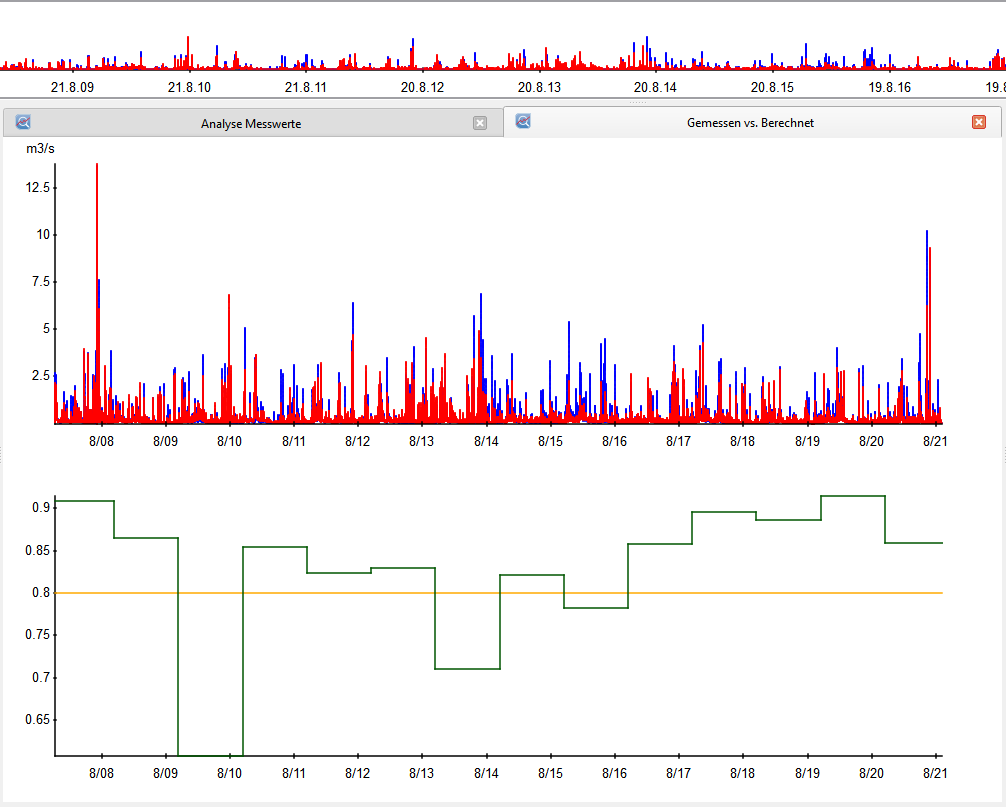Click the green step segment at 0.71

tap(467, 668)
